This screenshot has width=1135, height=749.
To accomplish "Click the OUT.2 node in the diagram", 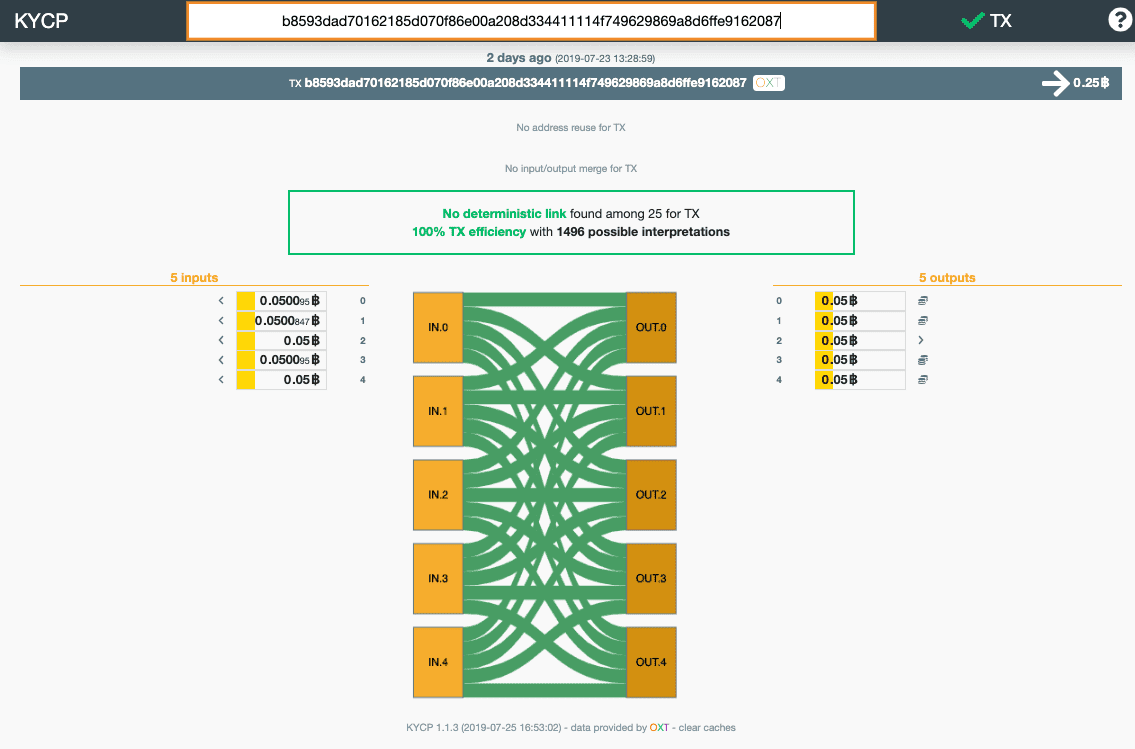I will pos(651,495).
